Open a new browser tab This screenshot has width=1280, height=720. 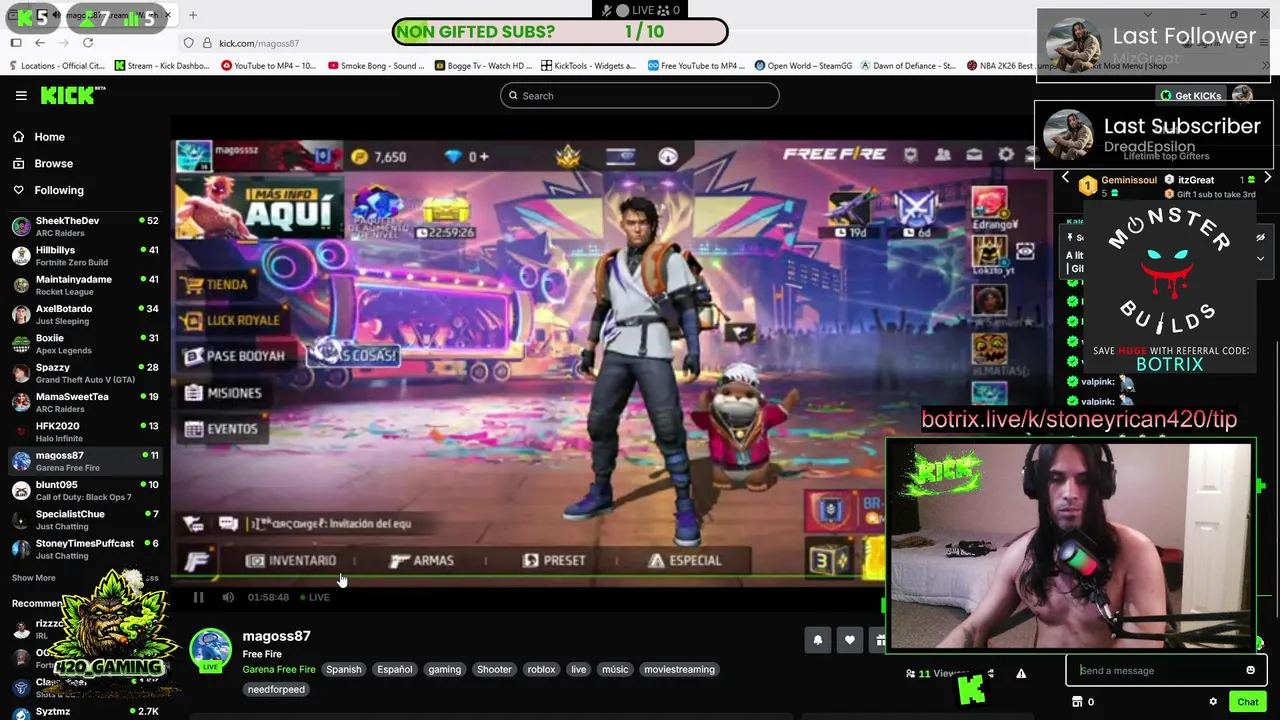pos(193,15)
